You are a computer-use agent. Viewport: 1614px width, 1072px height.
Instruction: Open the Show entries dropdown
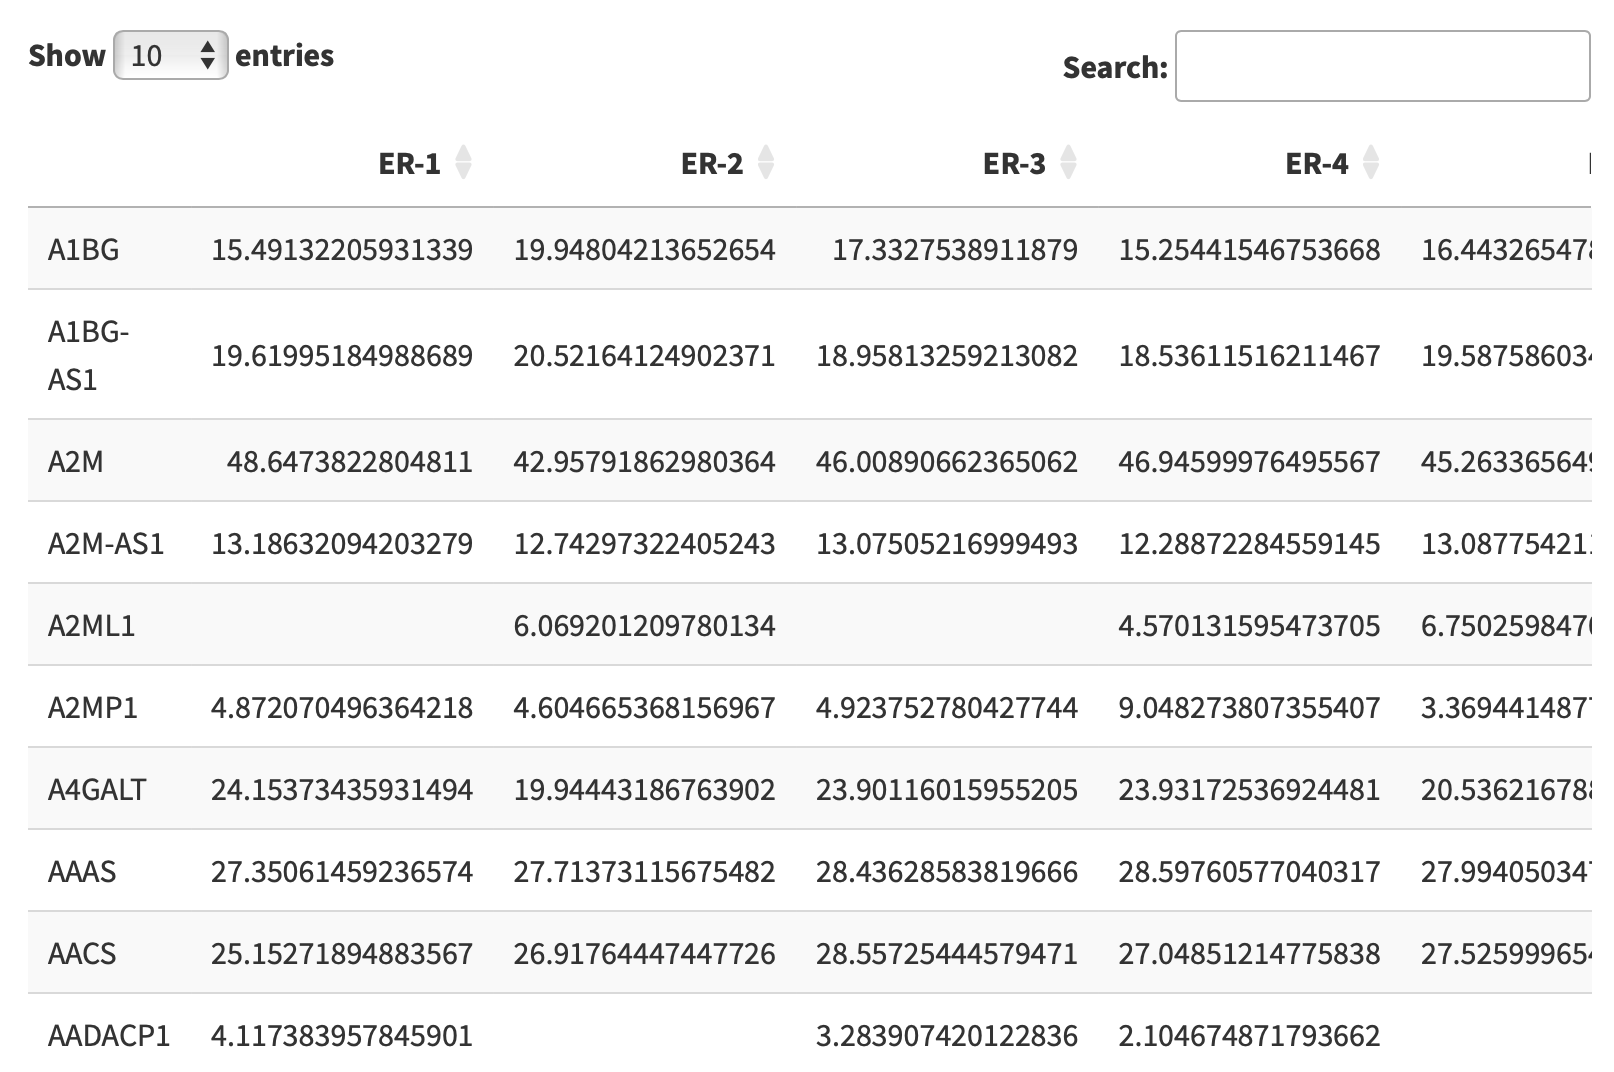(171, 55)
